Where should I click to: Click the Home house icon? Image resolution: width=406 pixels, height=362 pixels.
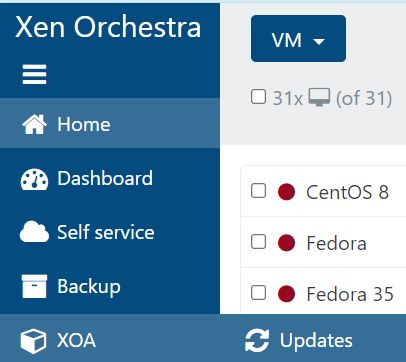tap(34, 124)
